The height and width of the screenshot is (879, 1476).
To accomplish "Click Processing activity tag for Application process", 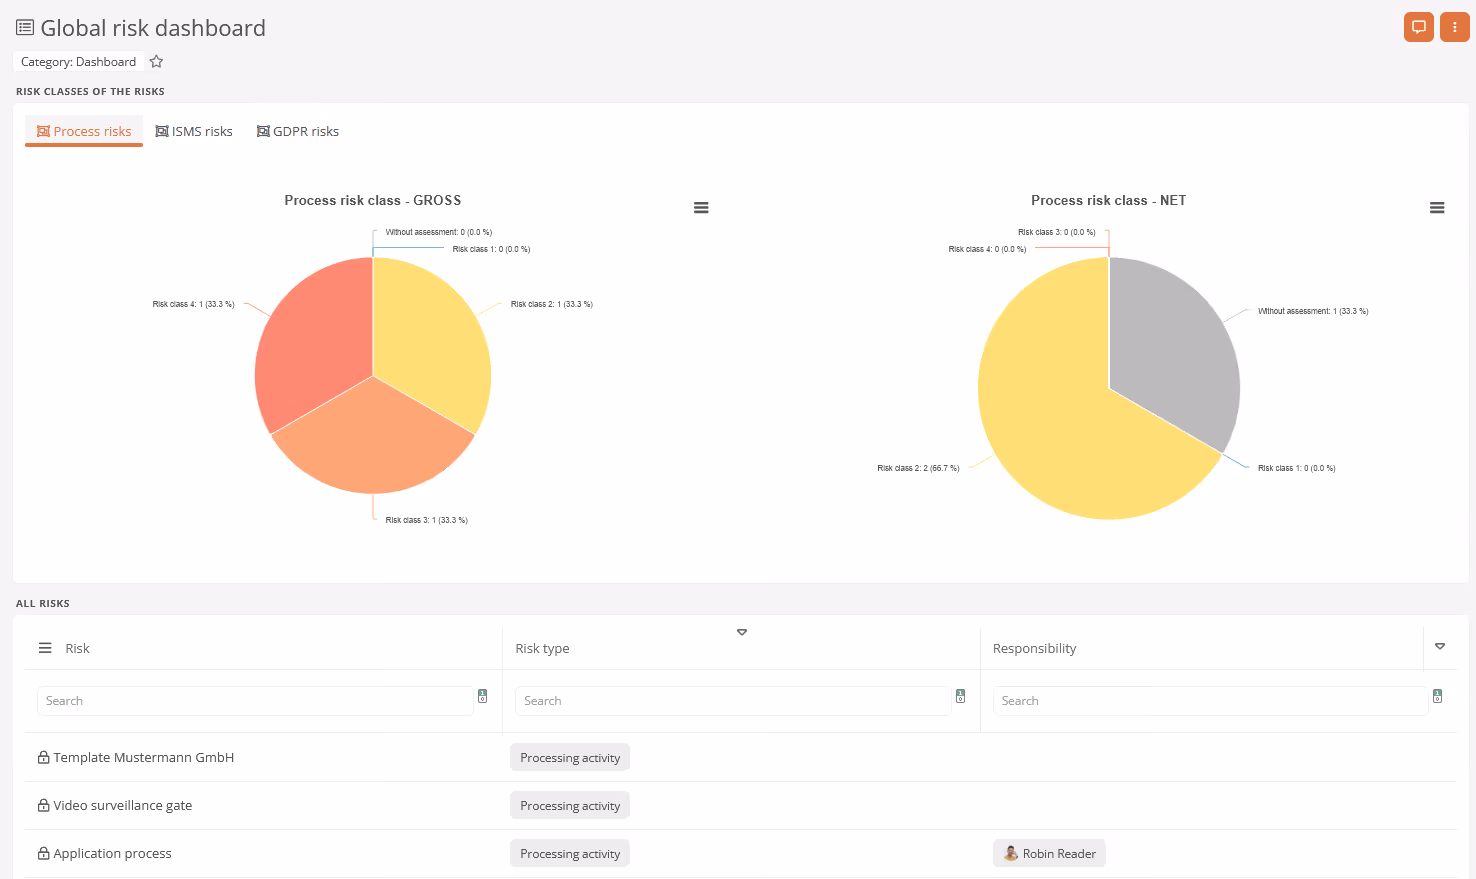I will coord(570,853).
